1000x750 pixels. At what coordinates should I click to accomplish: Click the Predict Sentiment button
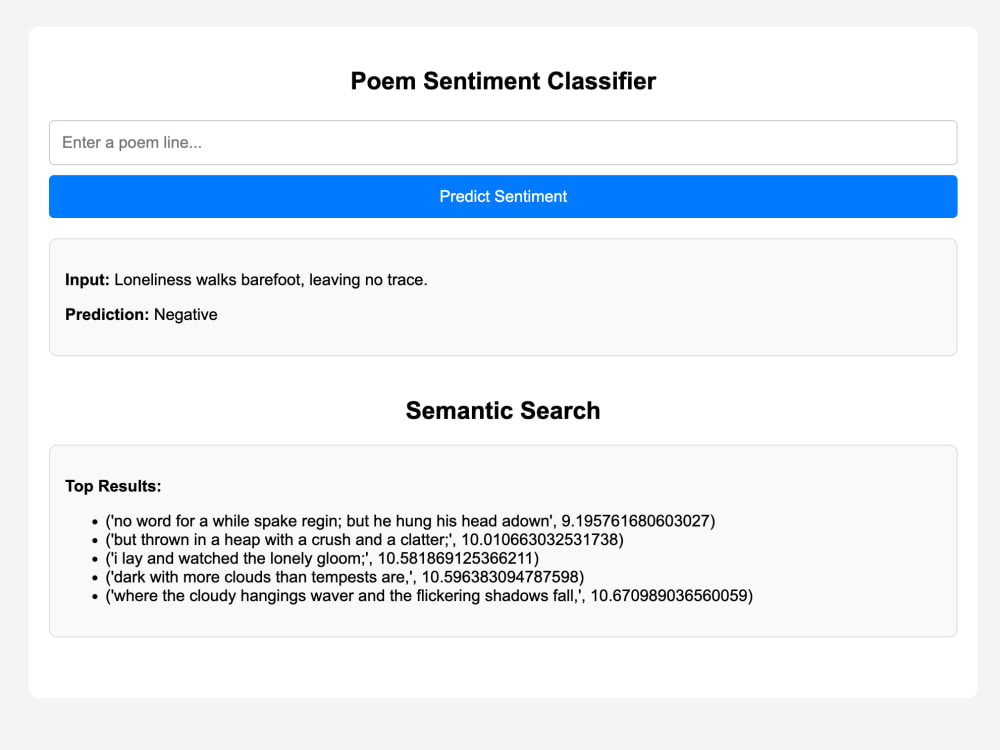click(x=503, y=196)
